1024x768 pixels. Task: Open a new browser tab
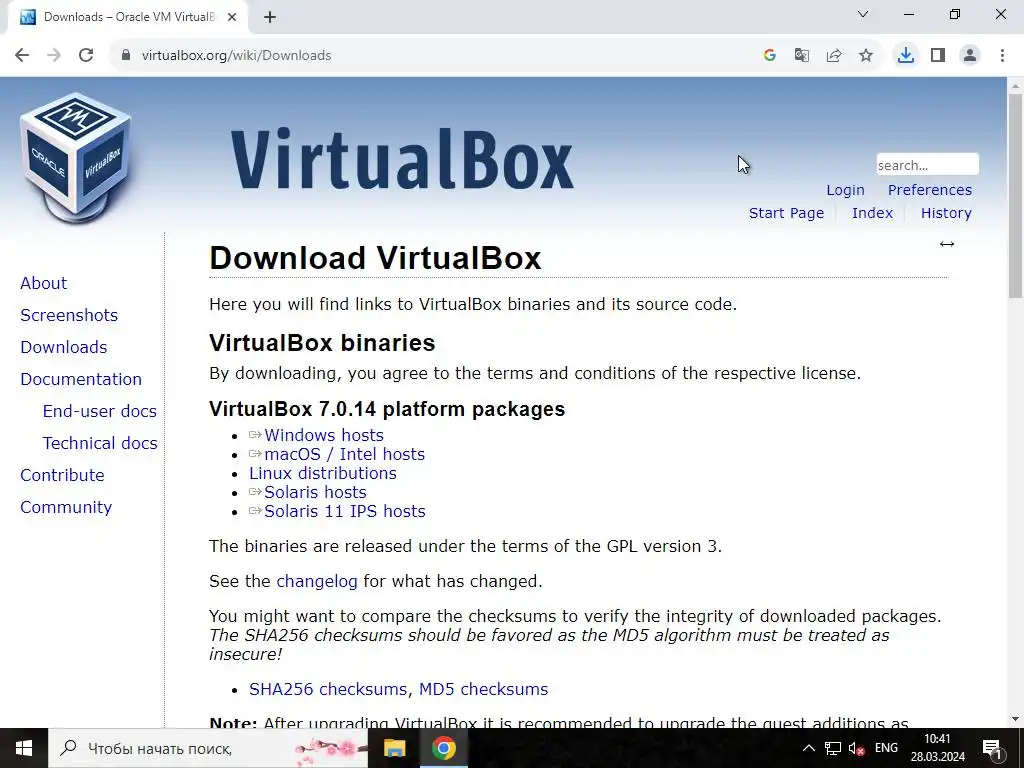[270, 18]
